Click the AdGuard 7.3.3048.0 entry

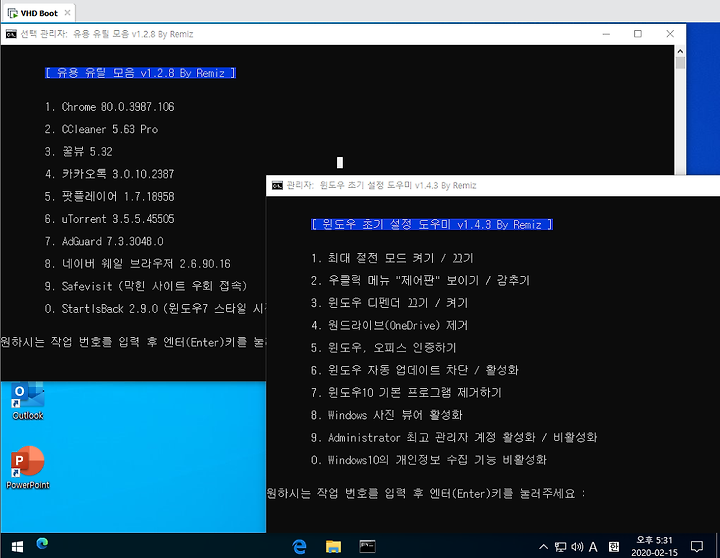104,242
